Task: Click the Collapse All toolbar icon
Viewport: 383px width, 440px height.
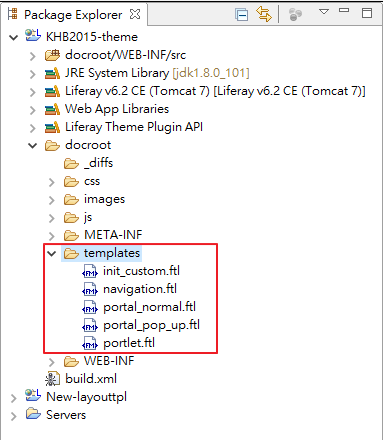Action: tap(242, 15)
